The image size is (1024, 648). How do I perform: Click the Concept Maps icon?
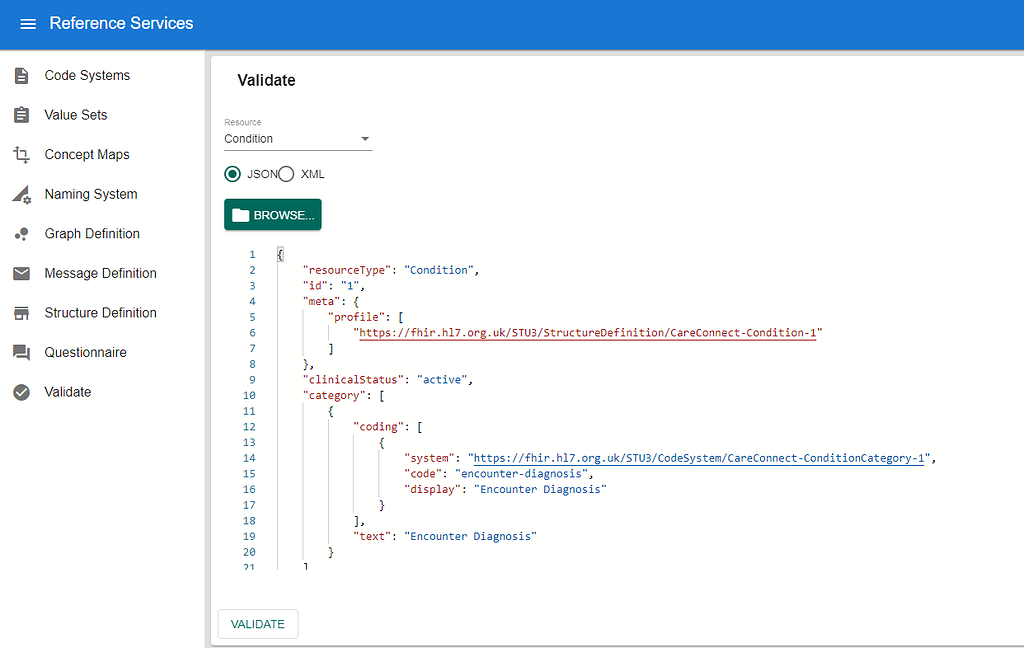click(x=21, y=154)
